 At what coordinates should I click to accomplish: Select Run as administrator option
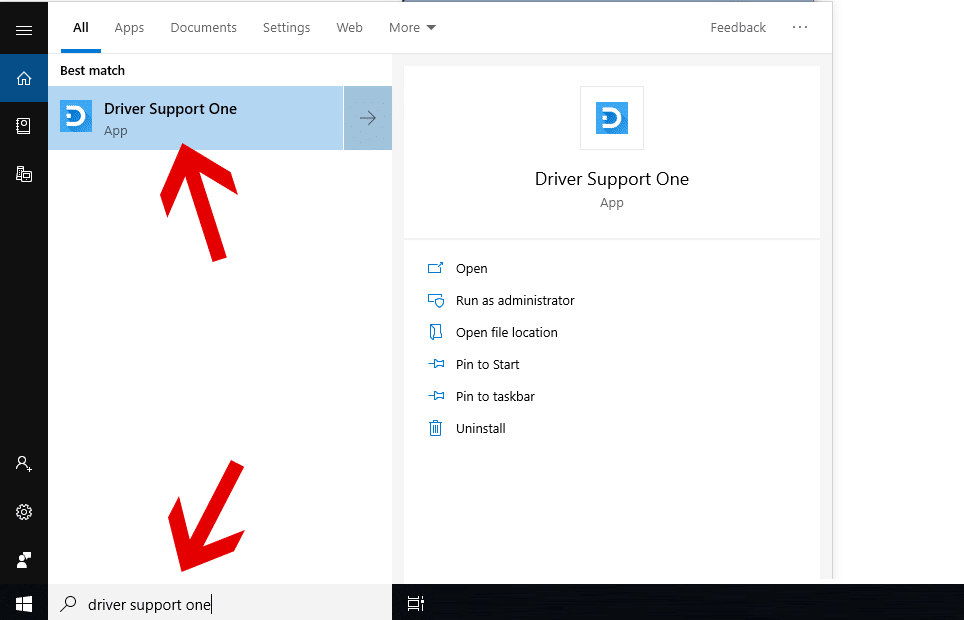click(514, 300)
